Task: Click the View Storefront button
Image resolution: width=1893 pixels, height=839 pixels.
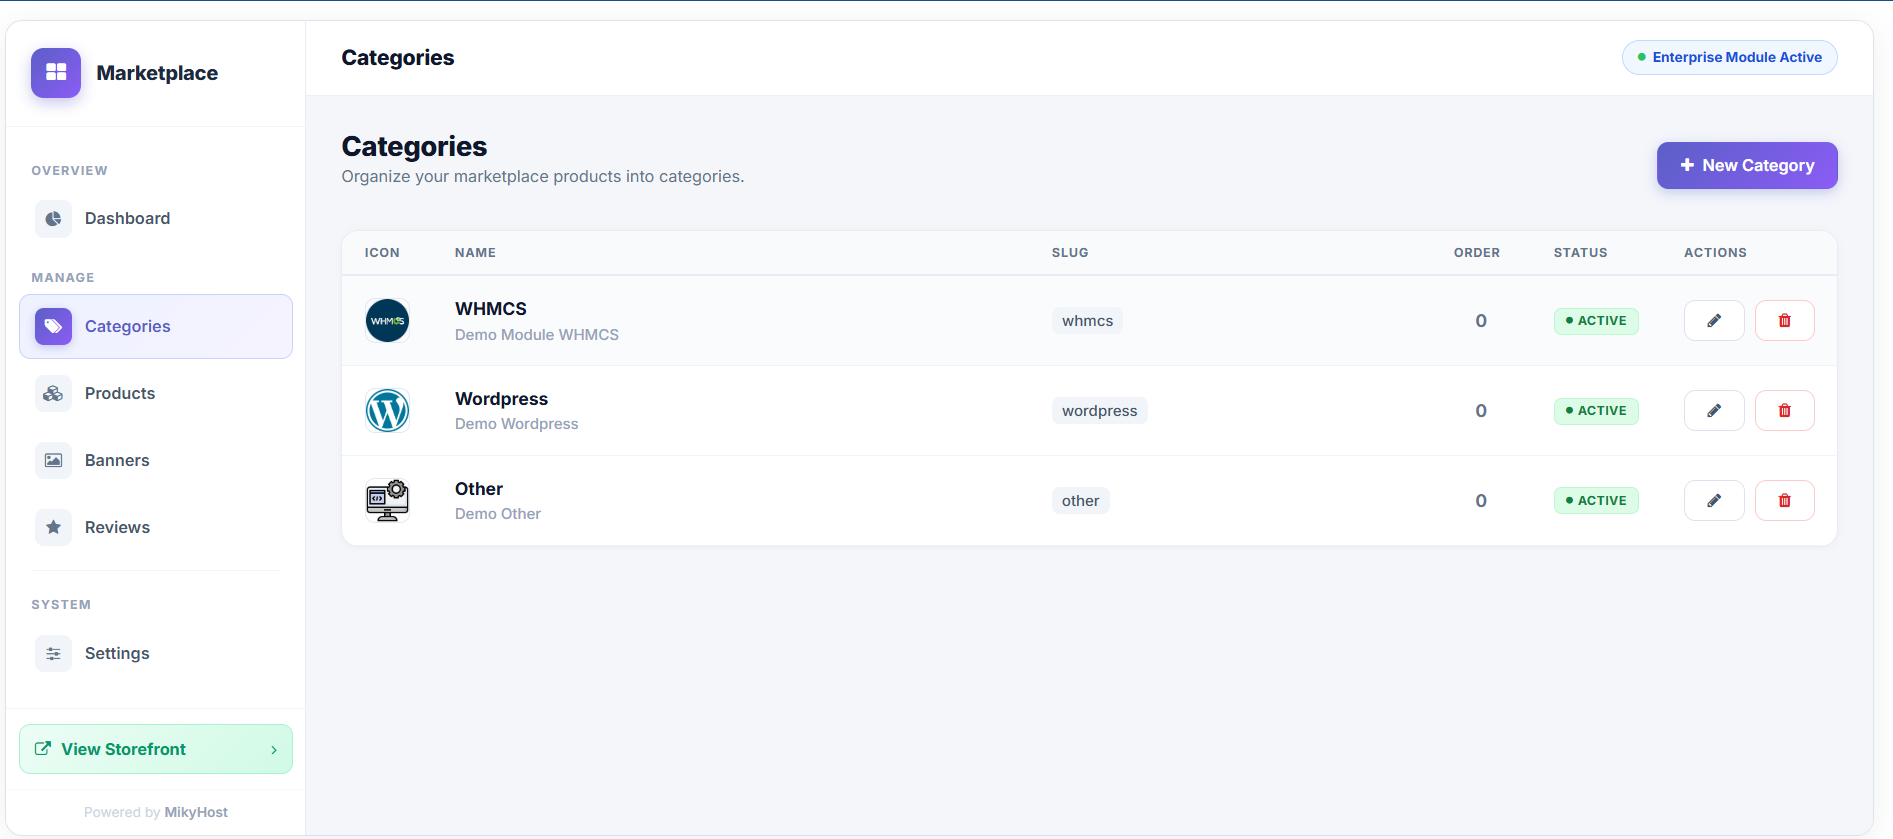Action: (x=156, y=749)
